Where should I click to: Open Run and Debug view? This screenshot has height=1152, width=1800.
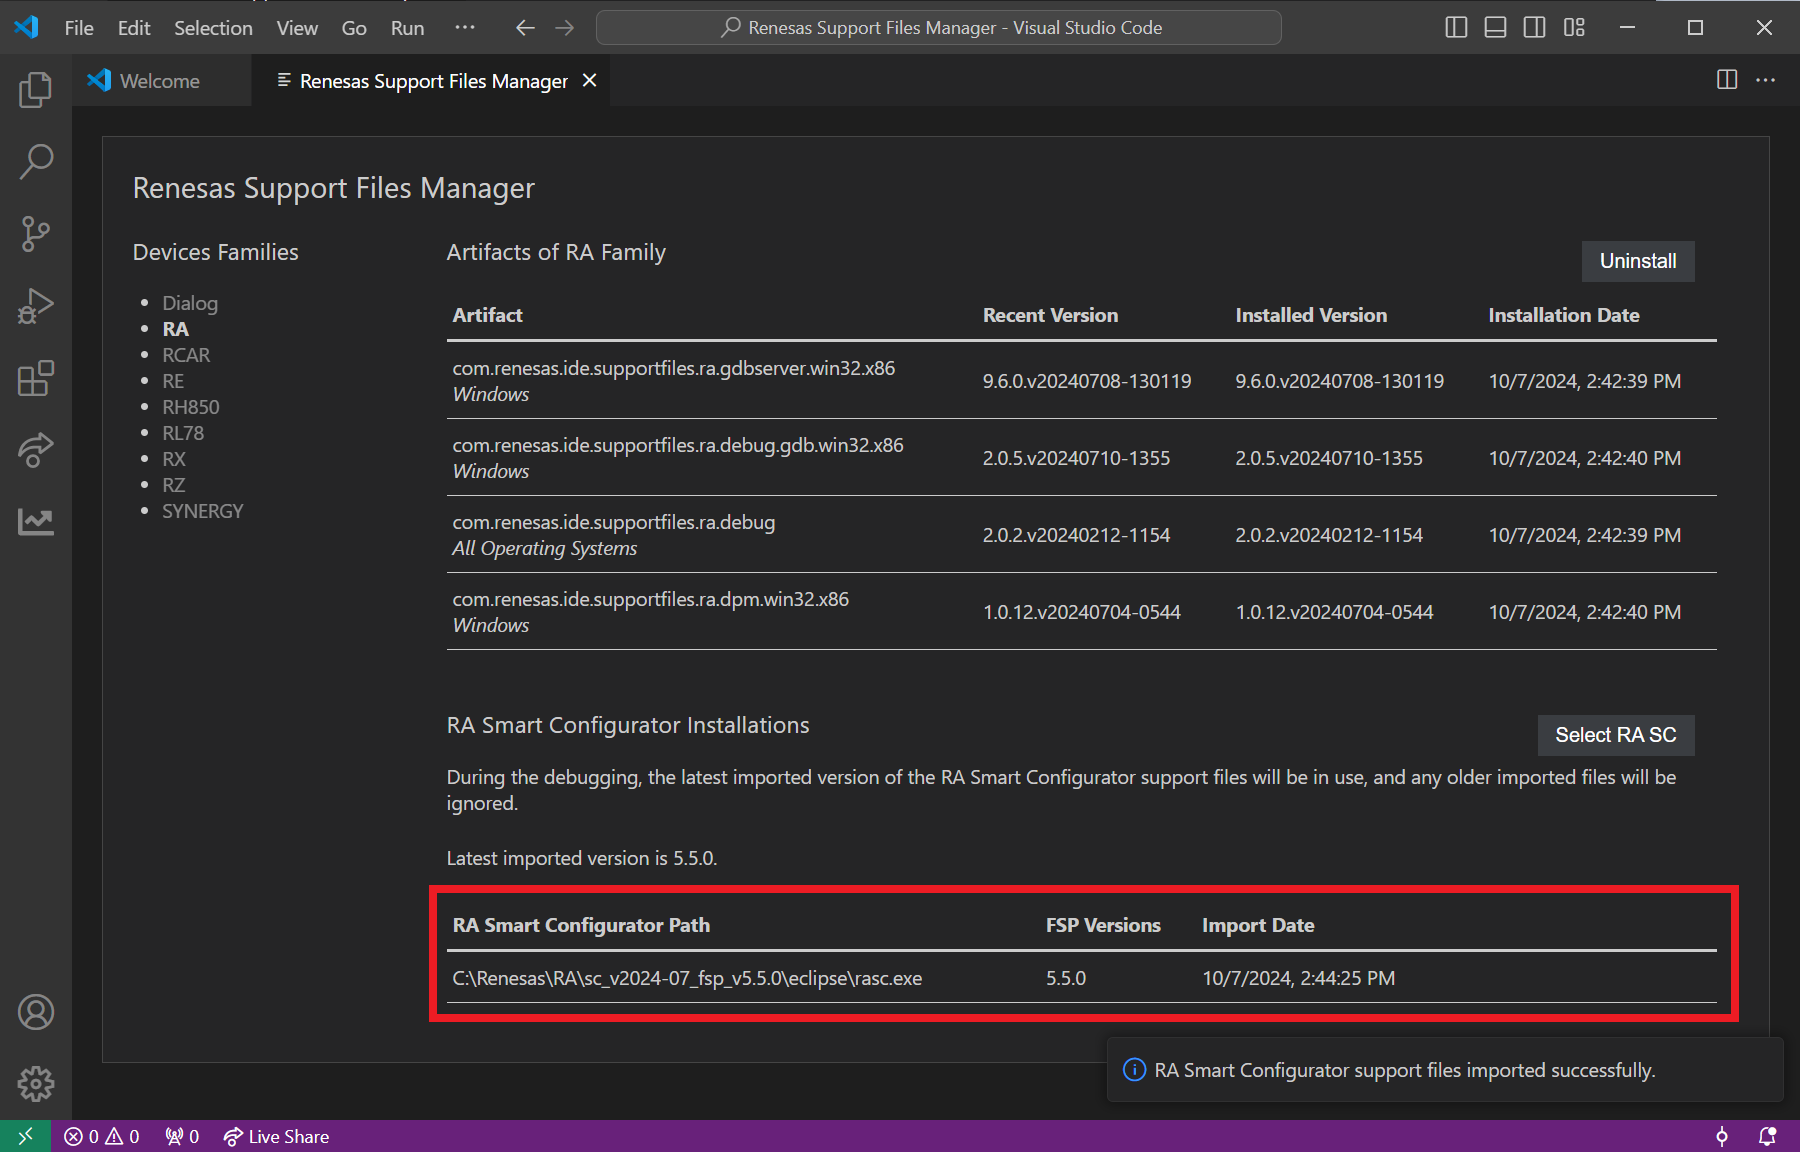[x=36, y=306]
